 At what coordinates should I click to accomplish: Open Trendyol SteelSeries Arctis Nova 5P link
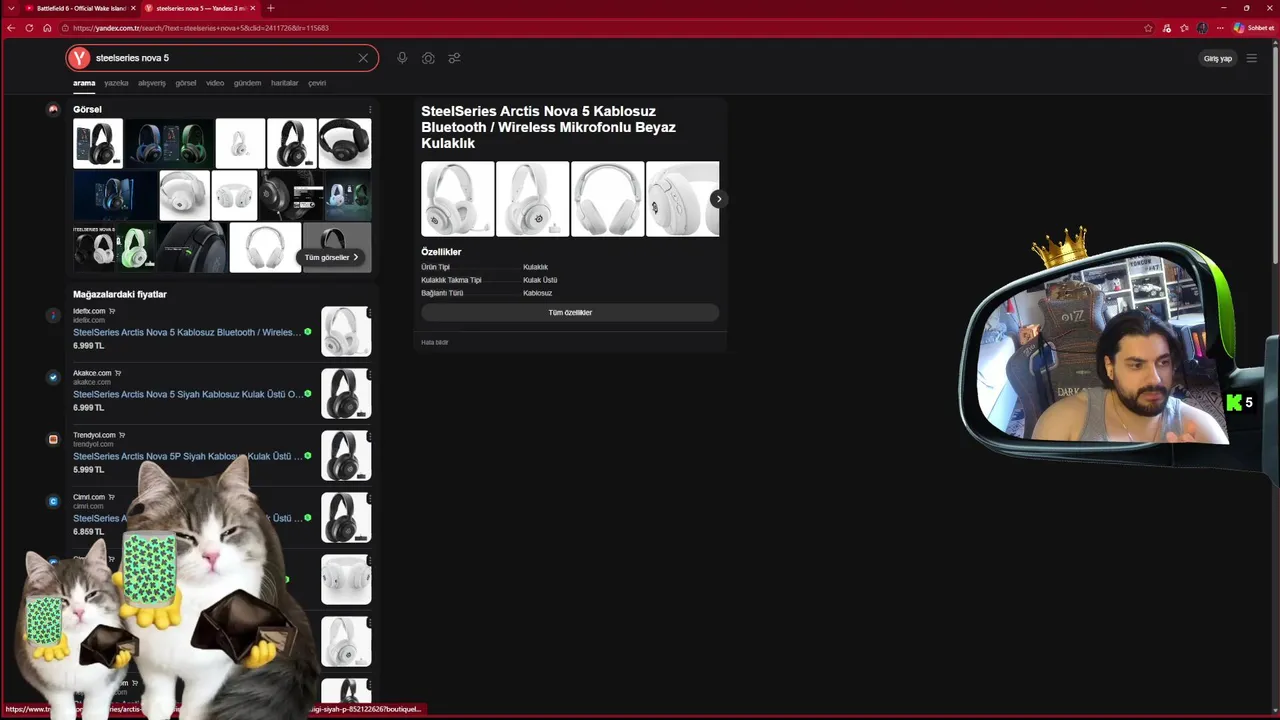187,456
